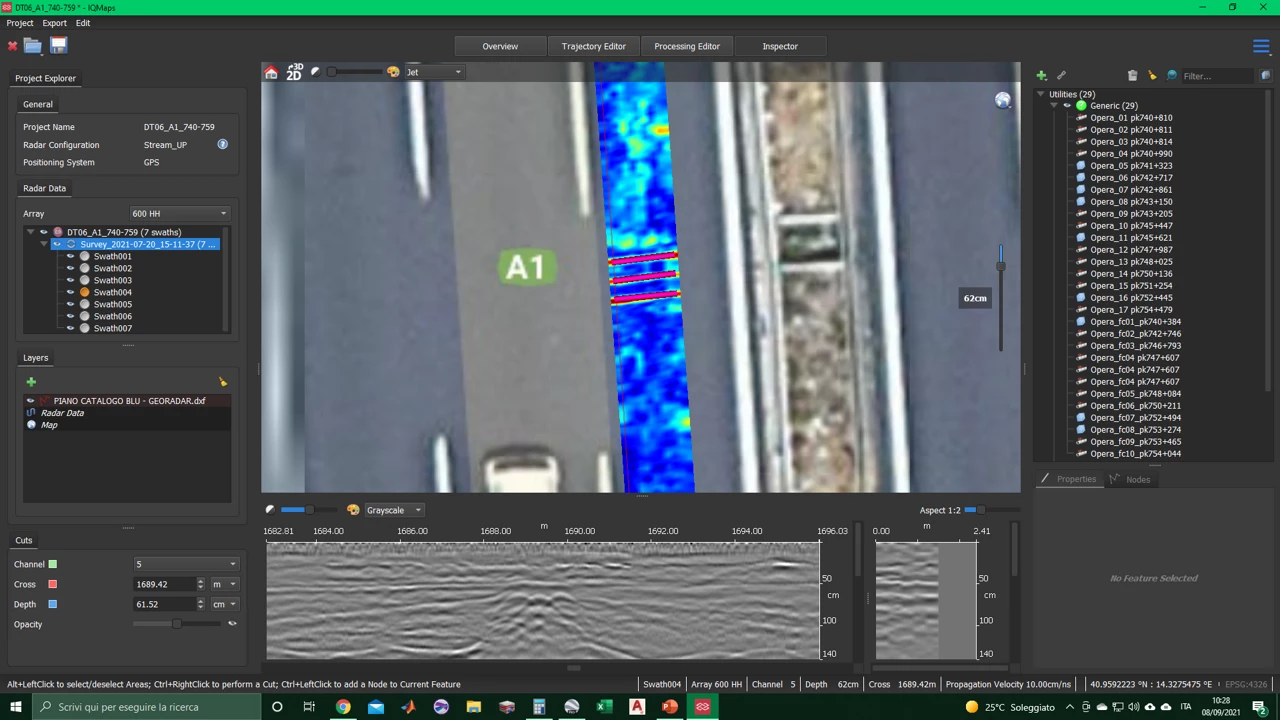Switch to the Processing Editor tab
The height and width of the screenshot is (720, 1280).
(x=687, y=46)
